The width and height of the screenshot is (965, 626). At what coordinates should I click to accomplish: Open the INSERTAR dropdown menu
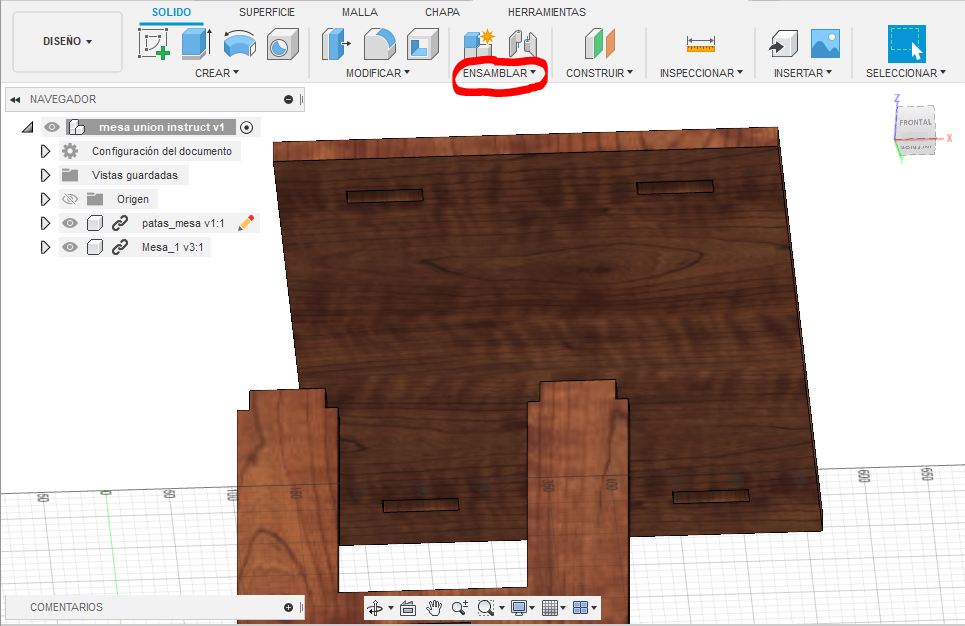tap(803, 73)
